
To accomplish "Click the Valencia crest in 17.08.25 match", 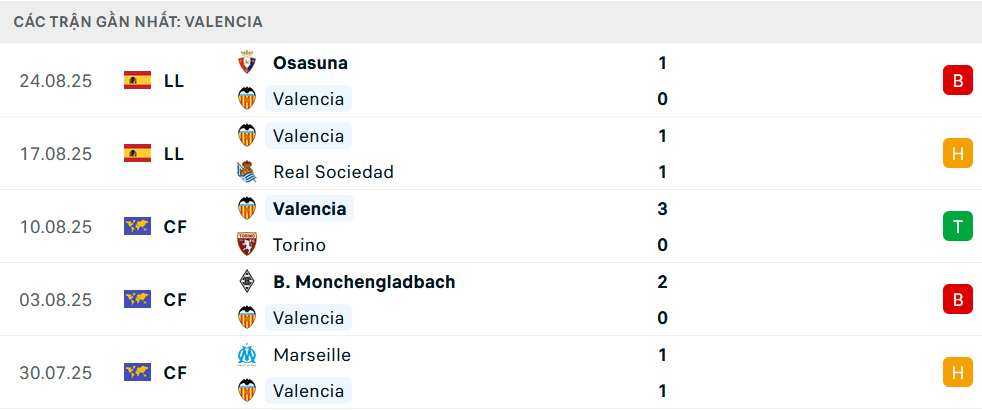I will (x=246, y=136).
